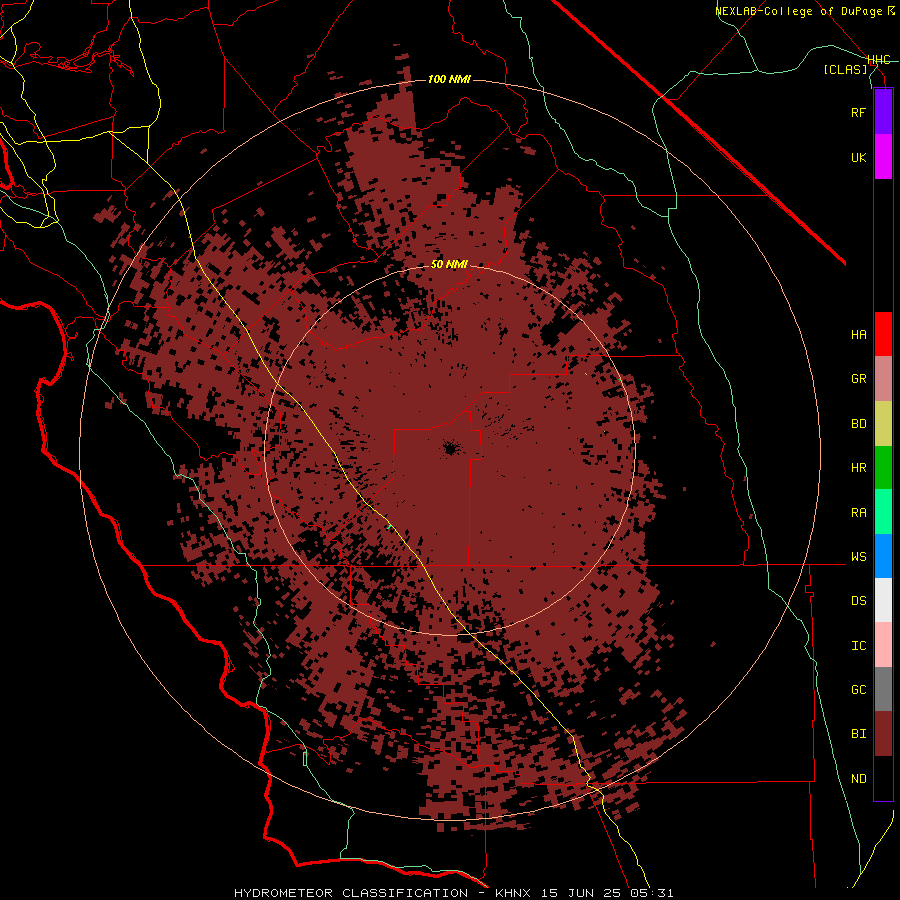Viewport: 900px width, 900px height.
Task: Click the ND black legend swatch
Action: 883,778
